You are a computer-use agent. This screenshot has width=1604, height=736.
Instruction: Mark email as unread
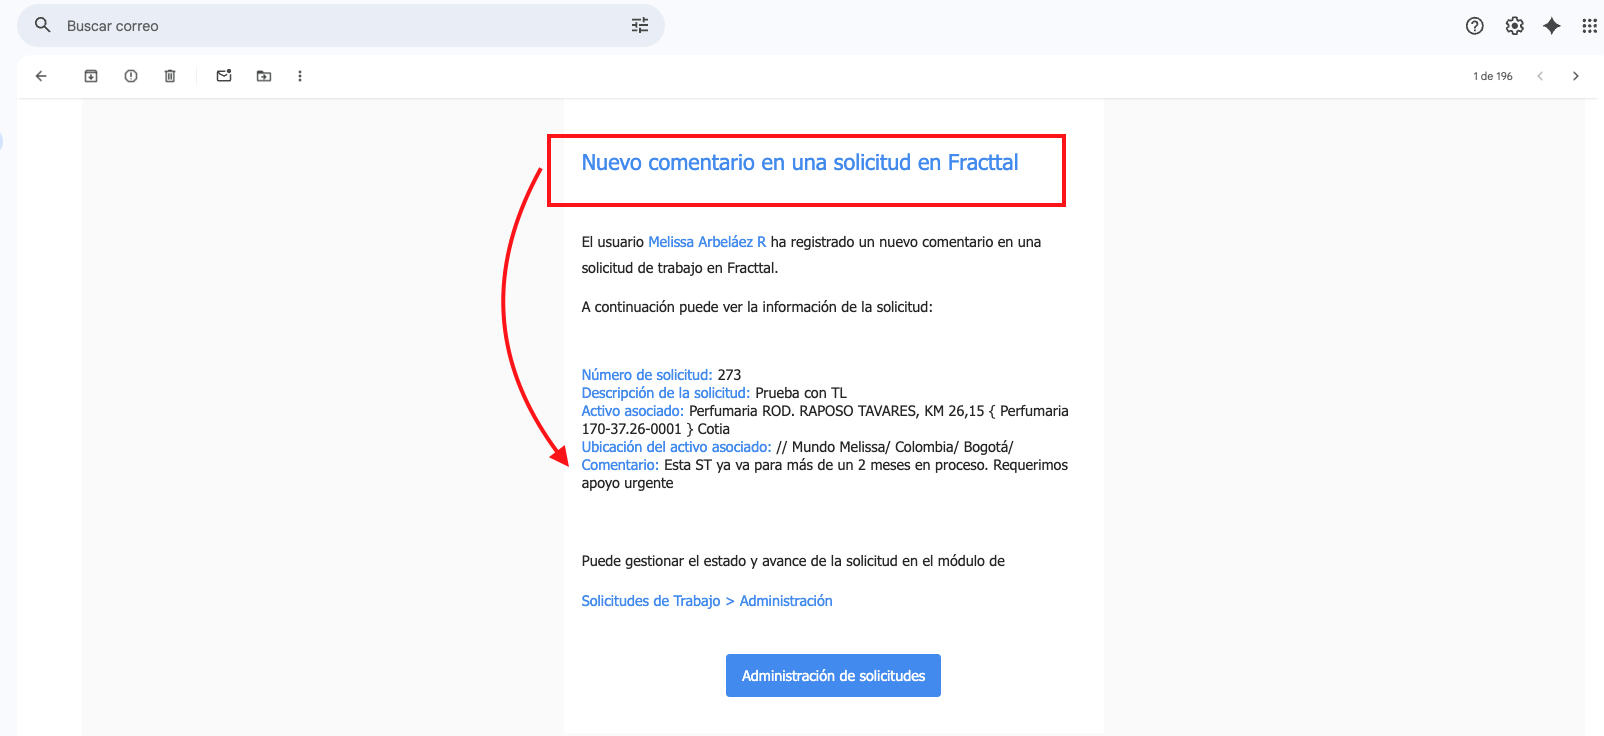224,76
